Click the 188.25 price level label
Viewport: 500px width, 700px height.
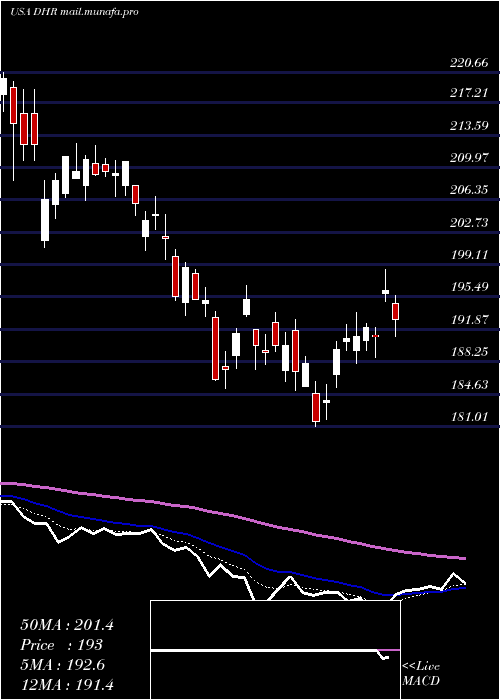pos(469,352)
